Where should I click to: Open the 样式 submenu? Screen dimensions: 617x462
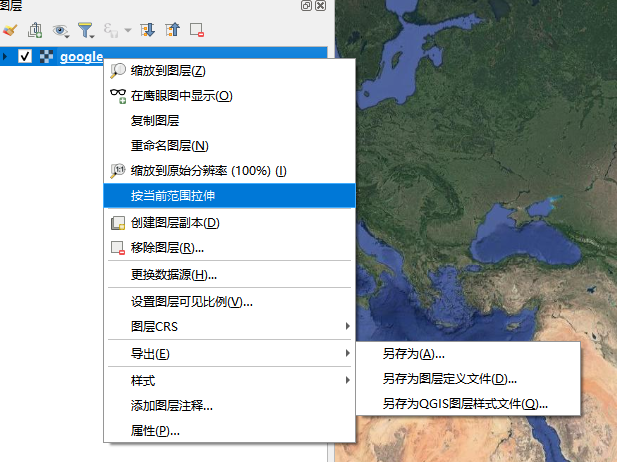(229, 381)
